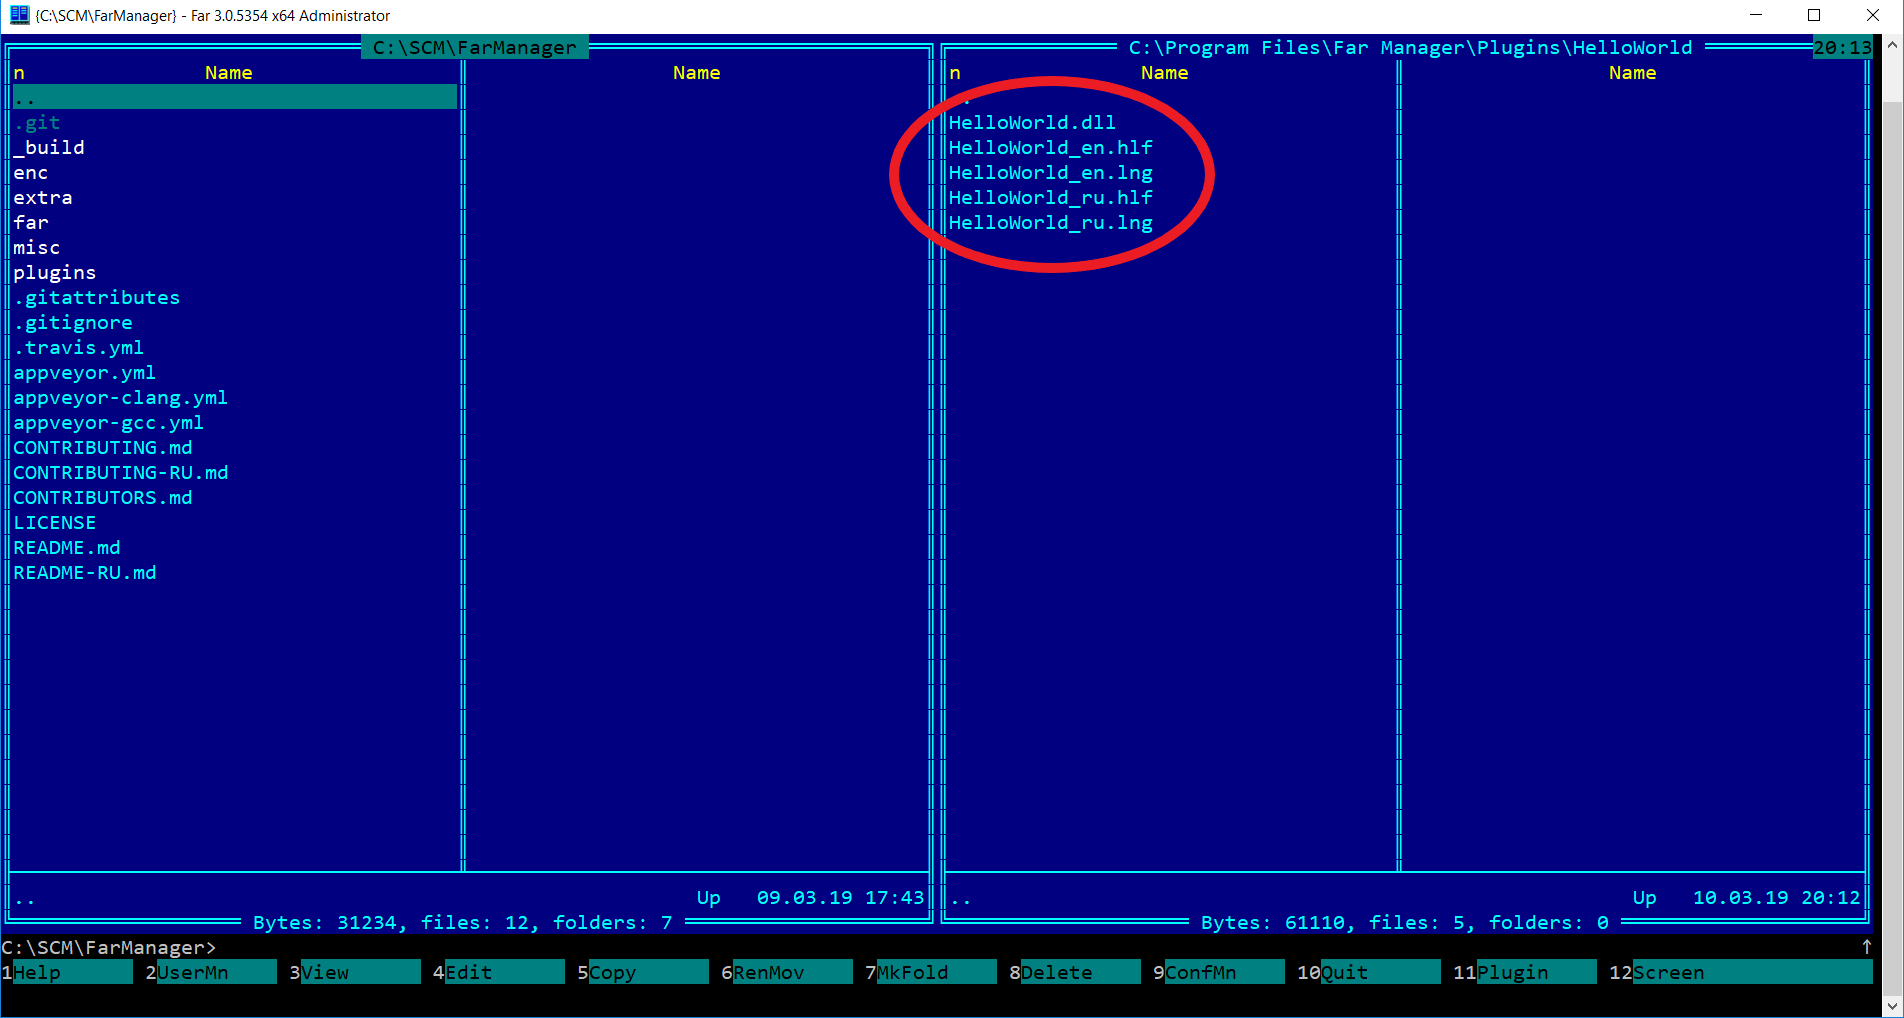Select the README.md file
This screenshot has width=1904, height=1018.
(67, 547)
